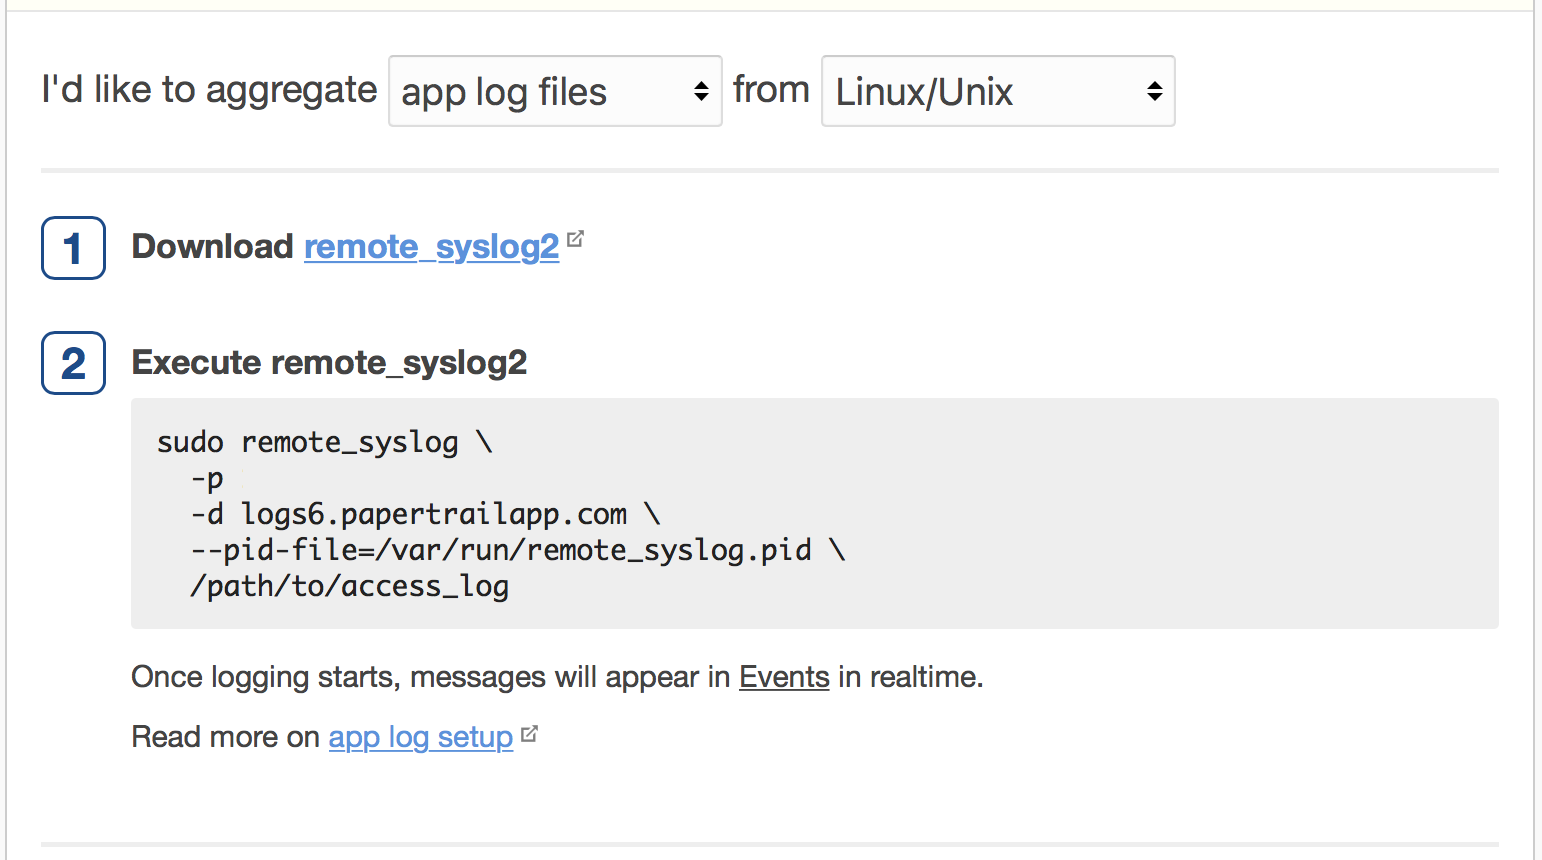Viewport: 1542px width, 860px height.
Task: Click up-down arrows on app log files selector
Action: 701,92
